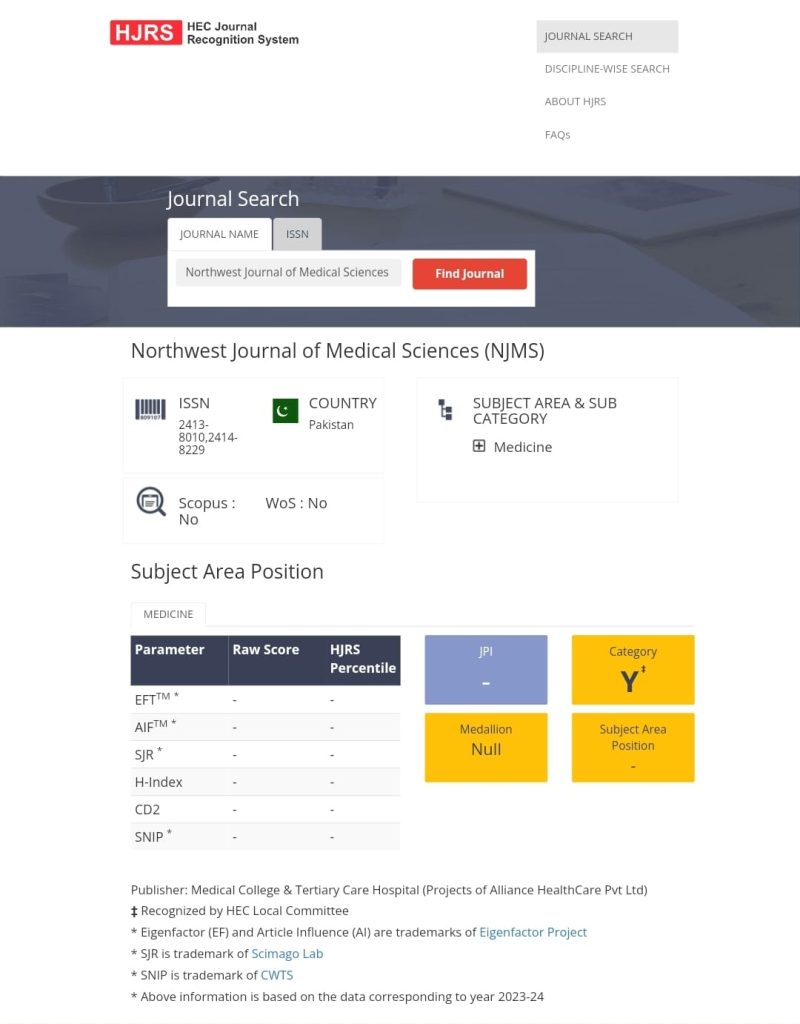Go to About HJRS page
This screenshot has width=800, height=1024.
pos(575,102)
